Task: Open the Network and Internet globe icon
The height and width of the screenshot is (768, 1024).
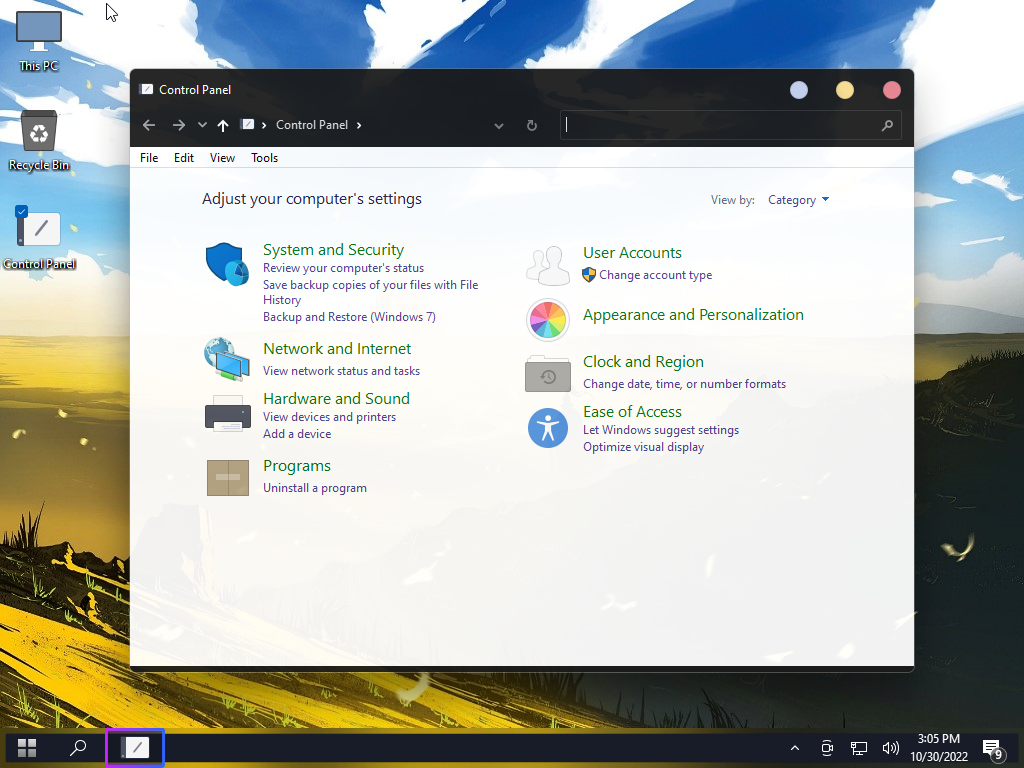Action: point(227,359)
